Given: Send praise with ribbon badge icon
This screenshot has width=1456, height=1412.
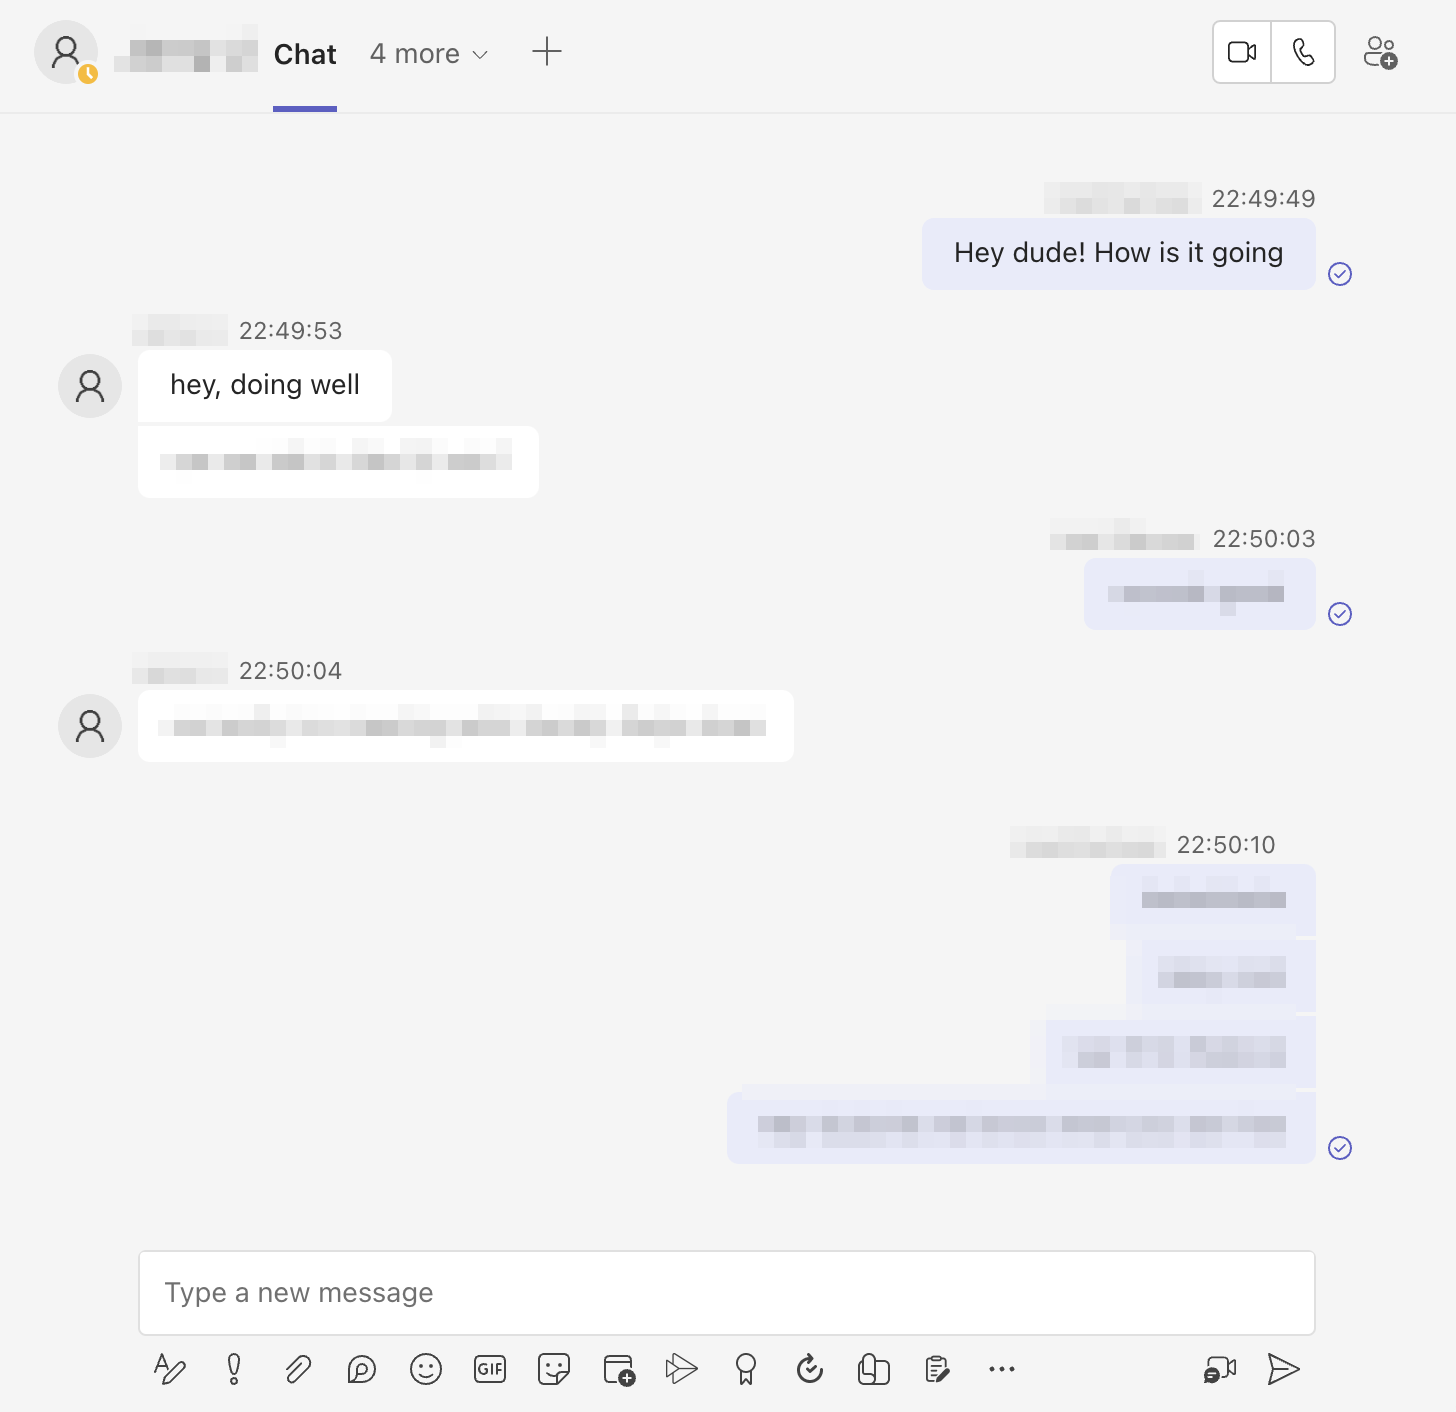Looking at the screenshot, I should [746, 1369].
